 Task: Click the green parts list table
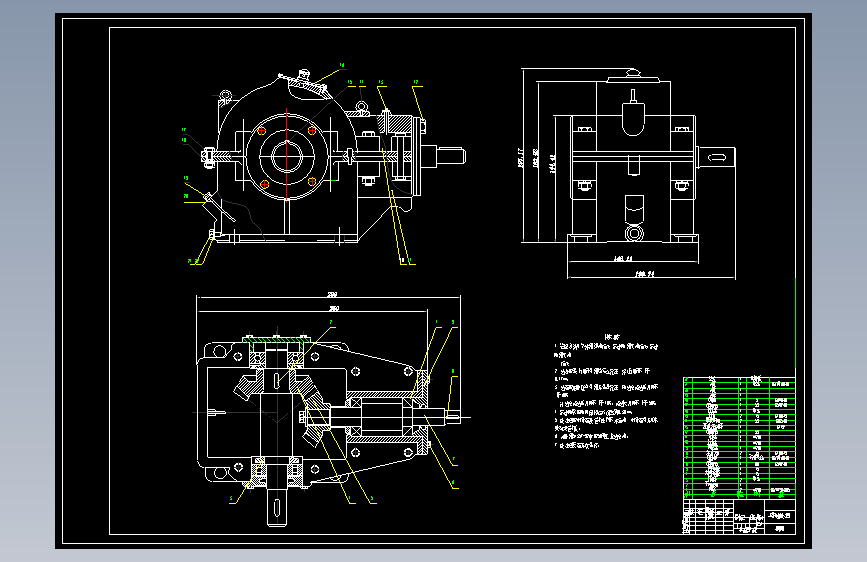(x=740, y=437)
